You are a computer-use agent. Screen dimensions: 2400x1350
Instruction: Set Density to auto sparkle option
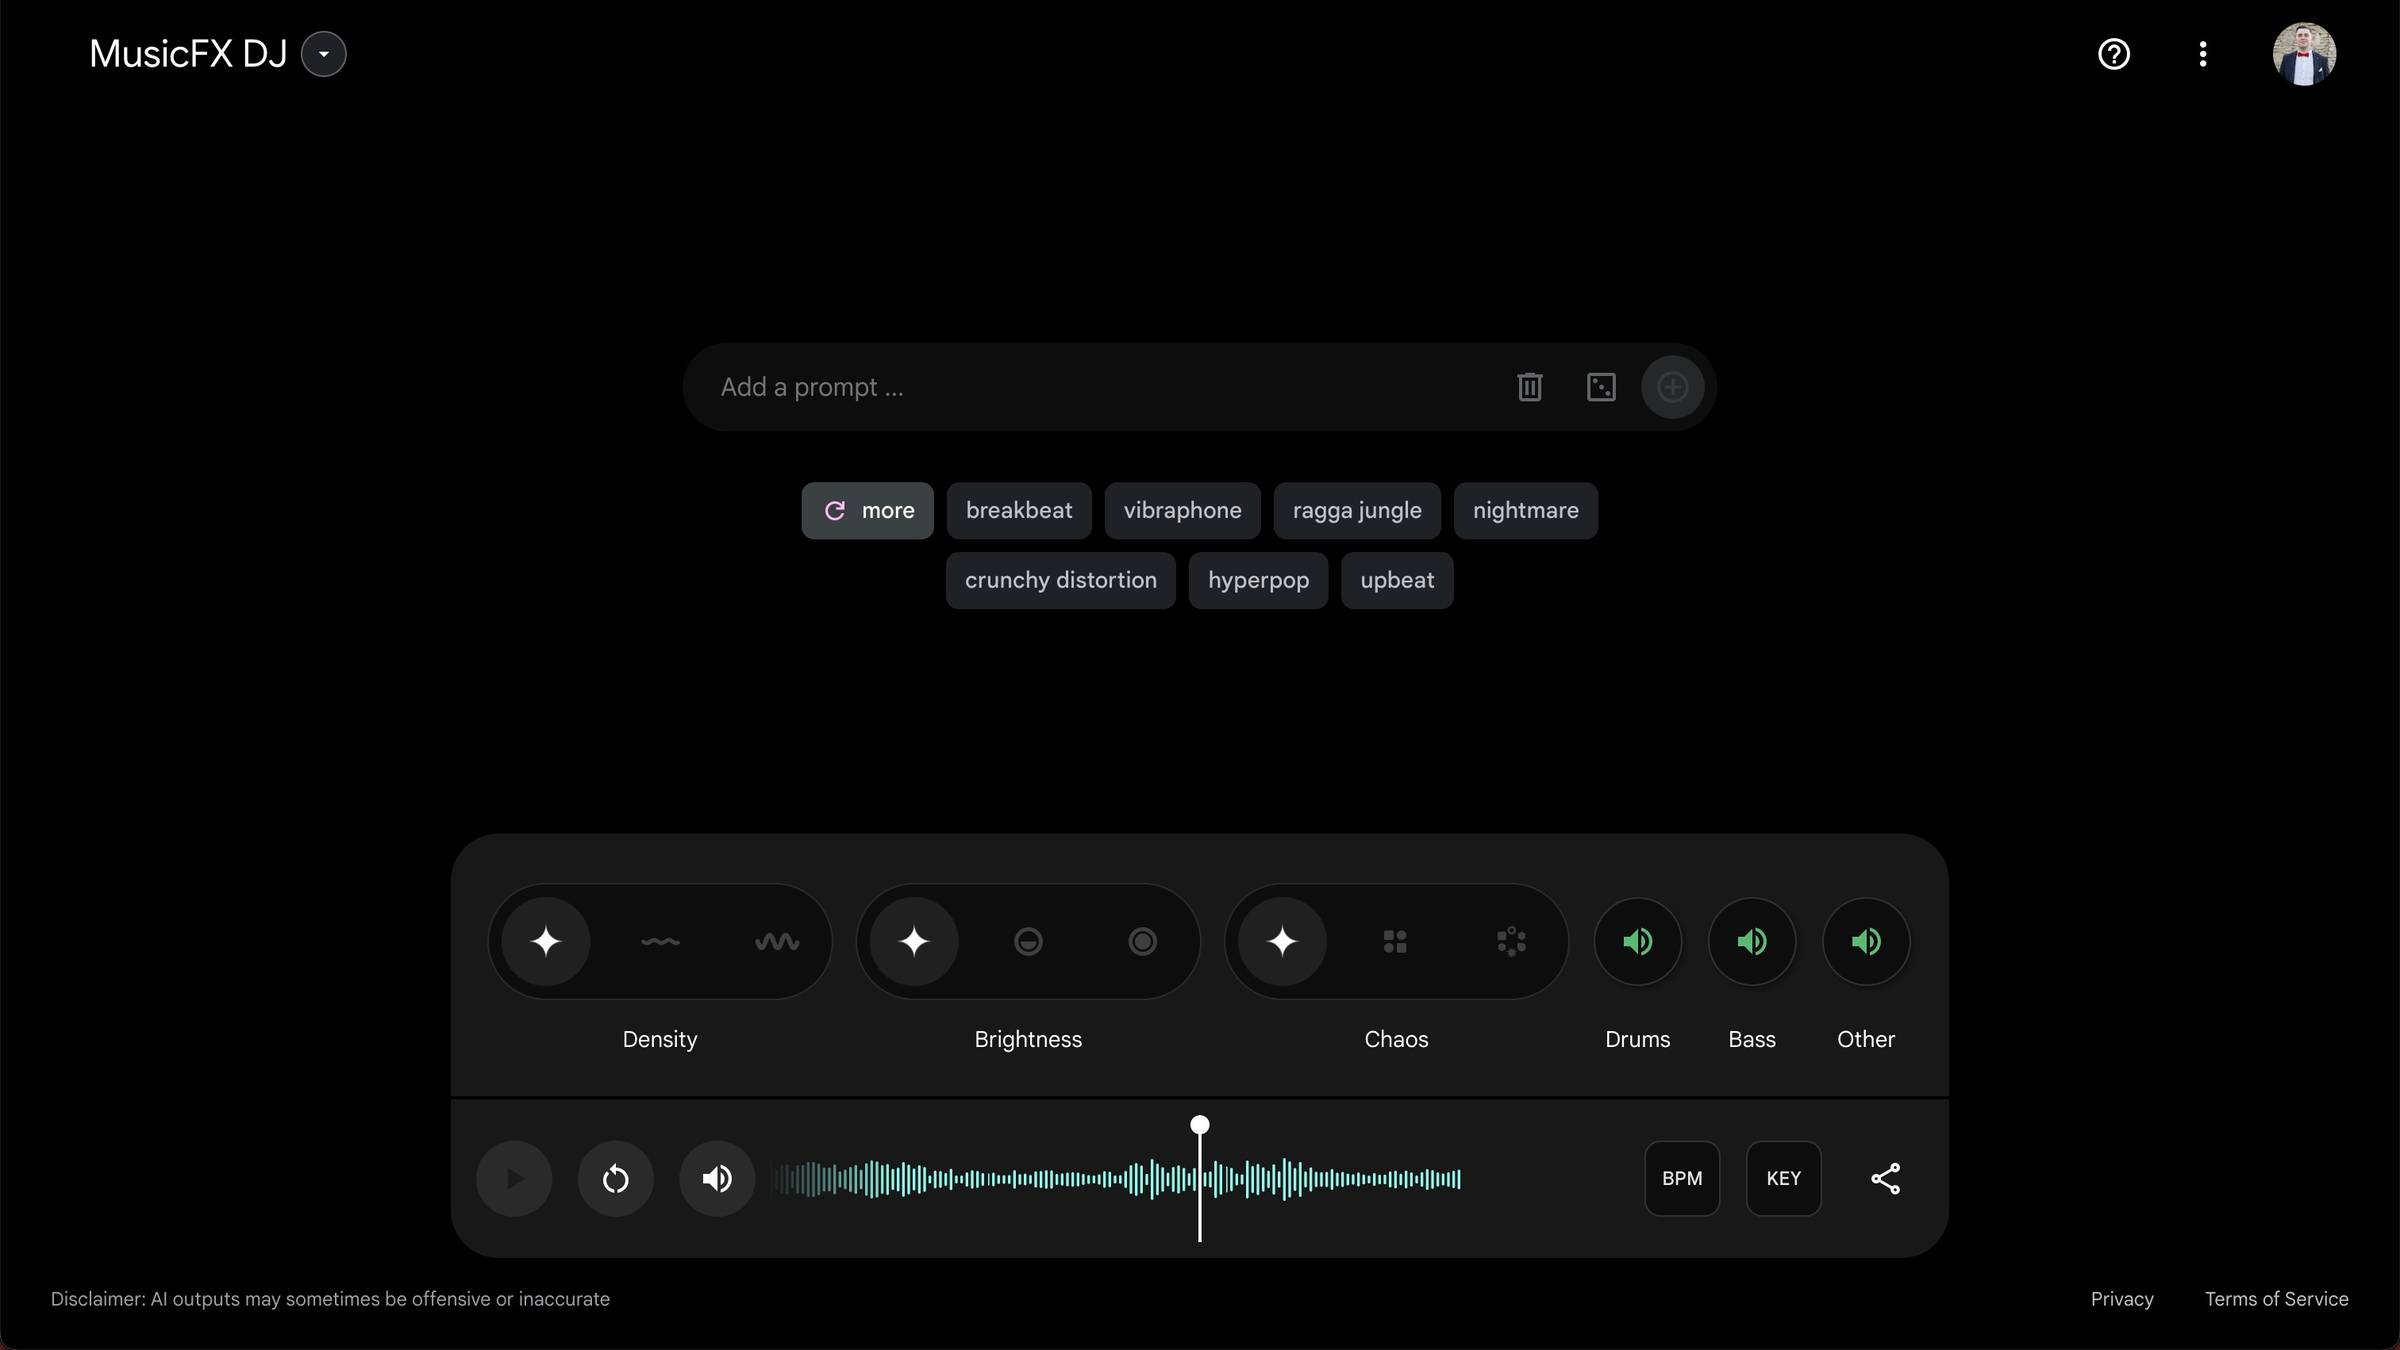(545, 941)
